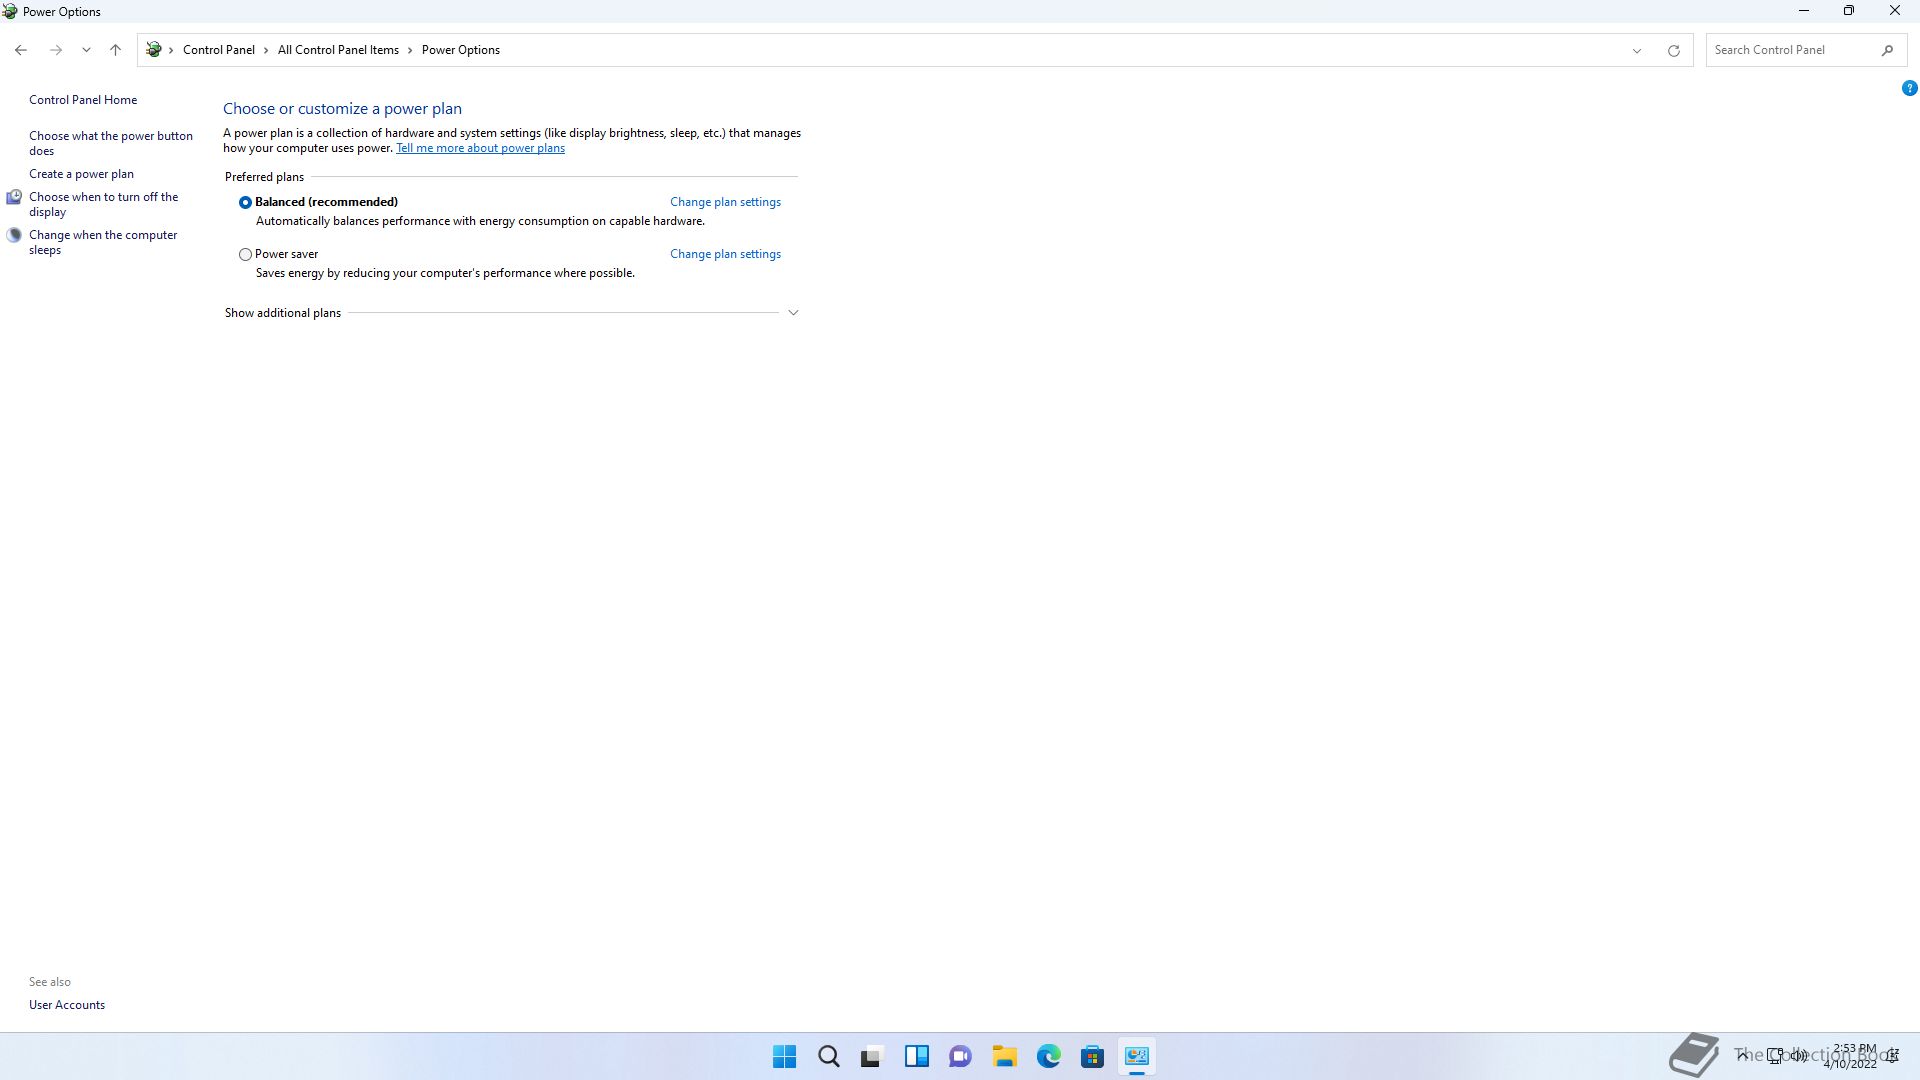Open Choose when to turn off the display

coord(103,204)
